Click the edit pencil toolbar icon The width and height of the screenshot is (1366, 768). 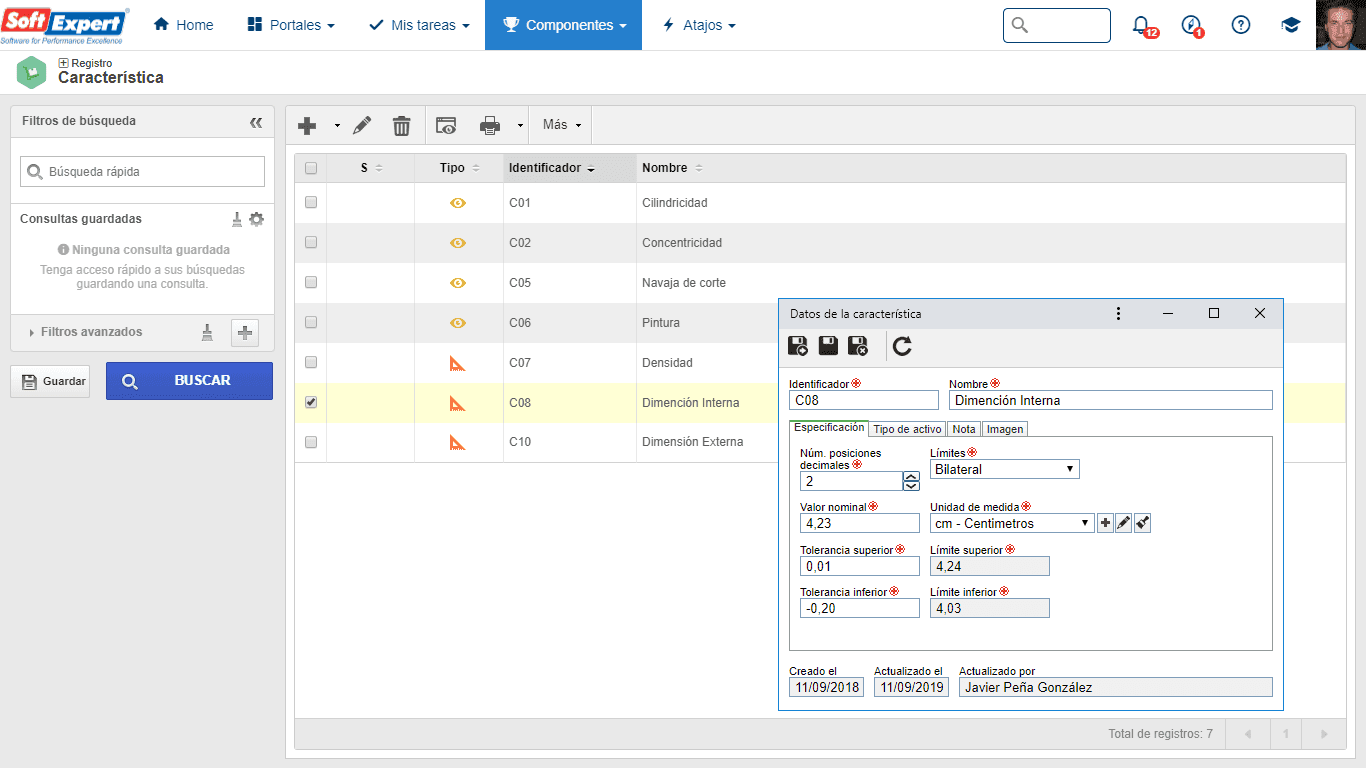click(x=362, y=125)
